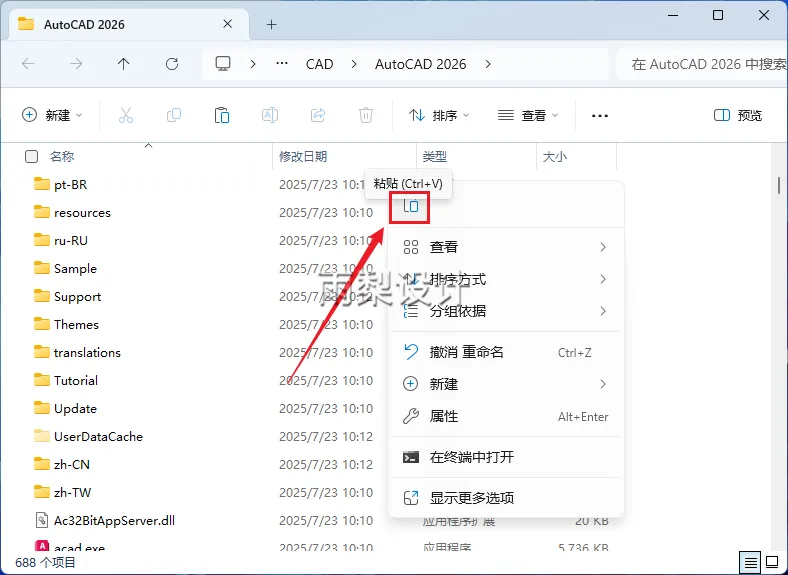Go back with the left arrow

[28, 64]
